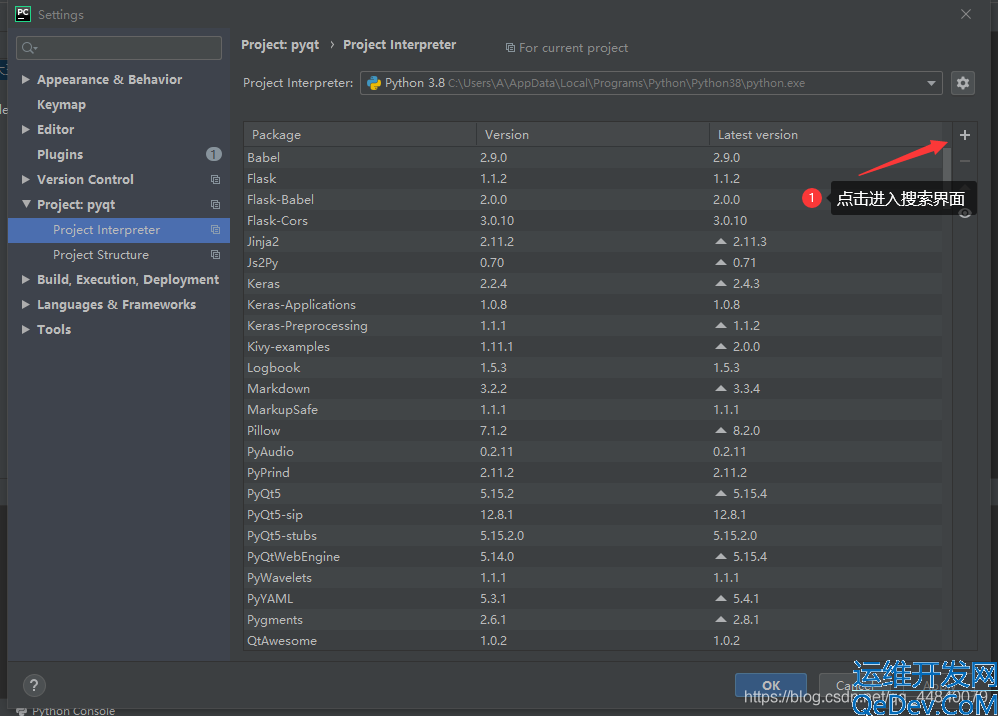The width and height of the screenshot is (998, 716).
Task: Click copy icon beside Project Structure
Action: coord(215,255)
